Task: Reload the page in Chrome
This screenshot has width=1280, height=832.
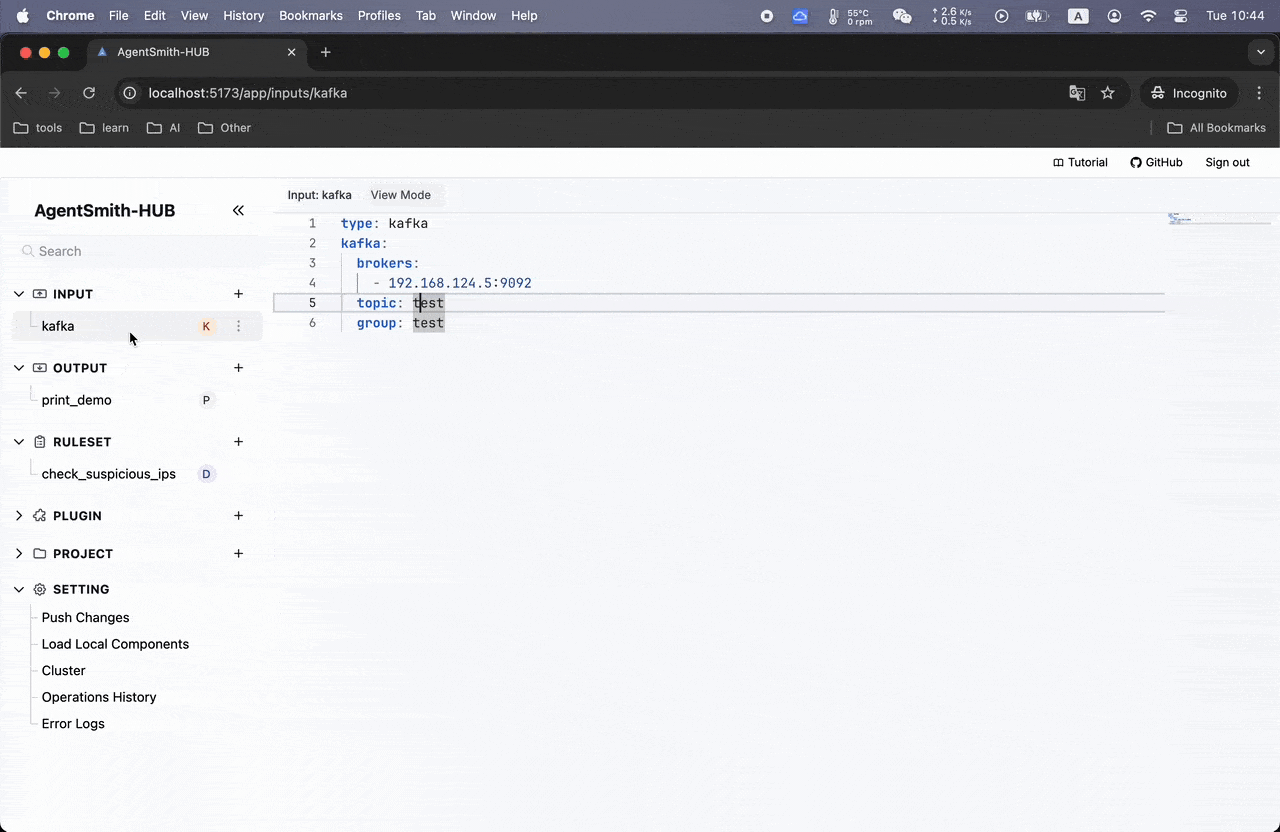Action: [89, 93]
